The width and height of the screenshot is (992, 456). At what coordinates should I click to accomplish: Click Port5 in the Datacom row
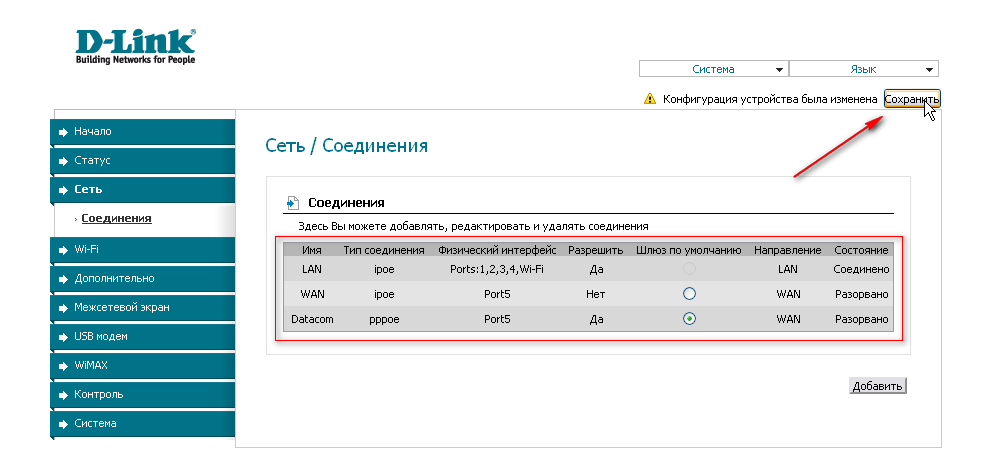pos(497,319)
